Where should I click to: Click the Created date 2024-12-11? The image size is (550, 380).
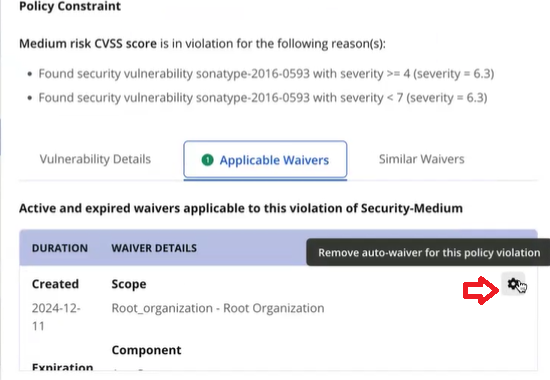56,317
